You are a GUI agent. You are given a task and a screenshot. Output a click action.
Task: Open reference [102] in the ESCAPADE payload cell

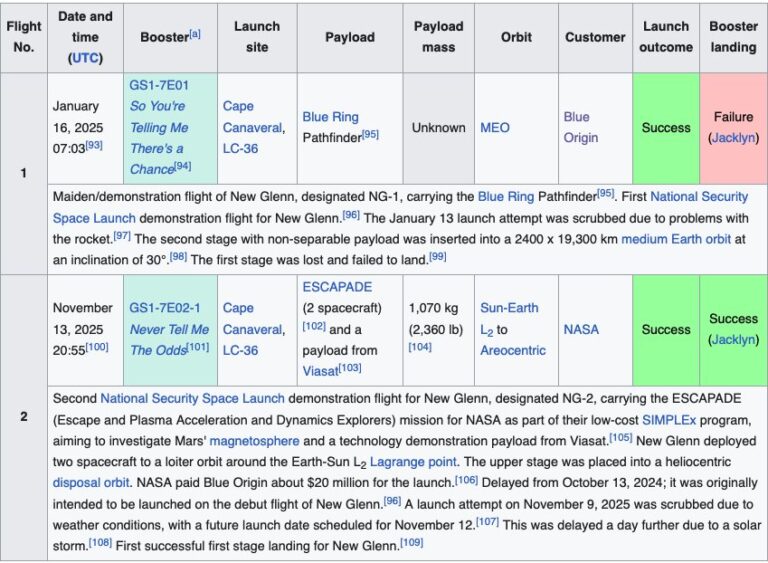click(x=314, y=326)
